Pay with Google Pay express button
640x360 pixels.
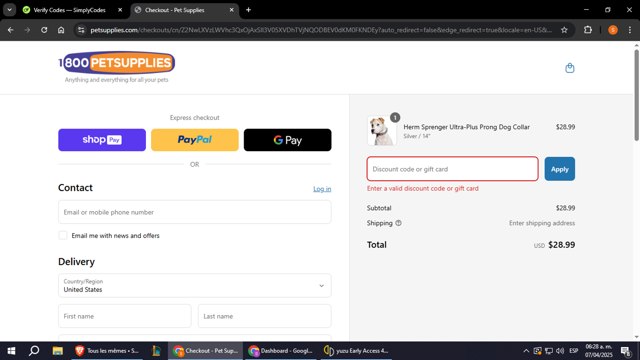pyautogui.click(x=288, y=140)
